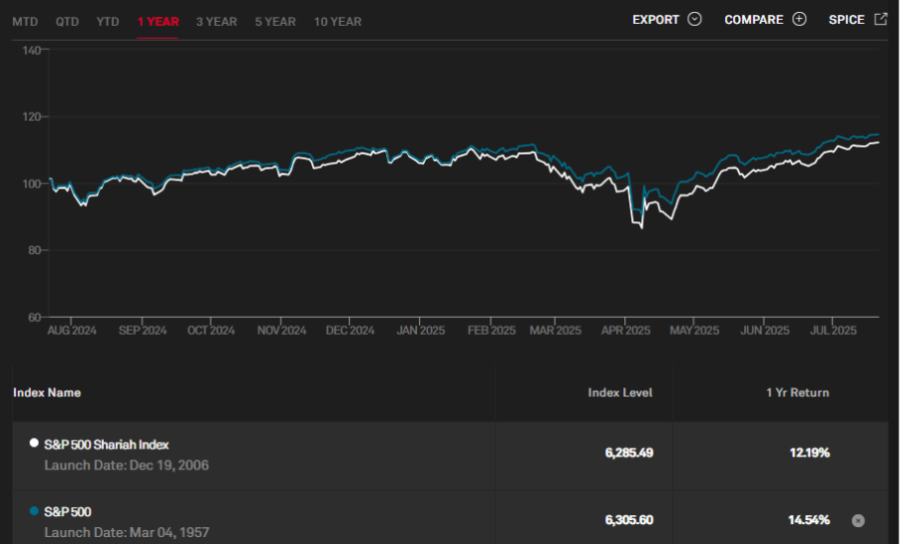Select the 6,305.60 index level value
The height and width of the screenshot is (544, 901).
click(629, 520)
